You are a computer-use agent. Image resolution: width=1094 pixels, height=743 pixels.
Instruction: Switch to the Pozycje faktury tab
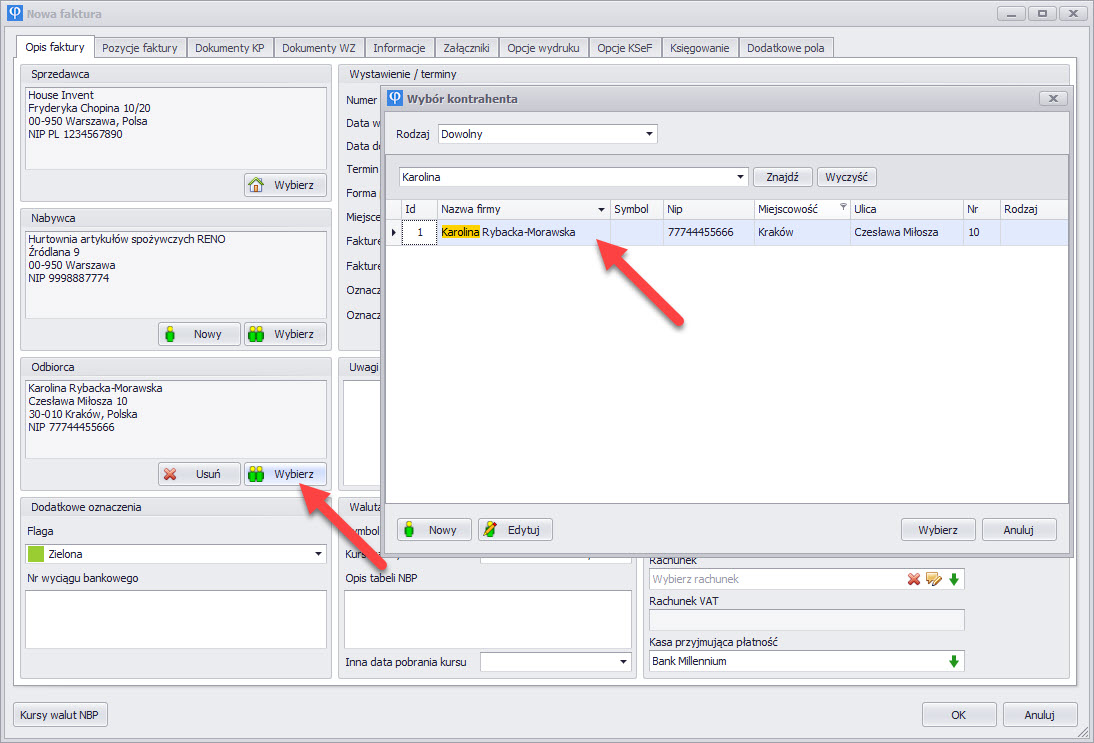pyautogui.click(x=140, y=47)
